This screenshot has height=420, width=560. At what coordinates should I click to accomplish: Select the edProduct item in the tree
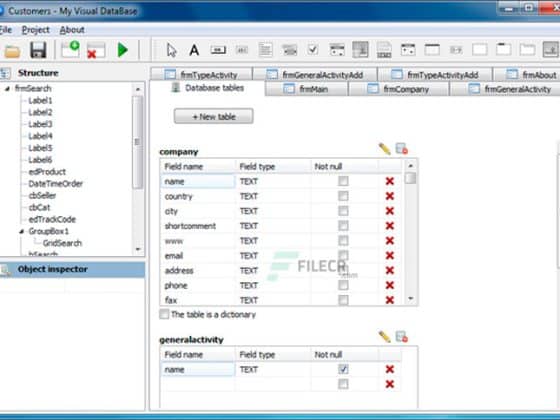(47, 172)
